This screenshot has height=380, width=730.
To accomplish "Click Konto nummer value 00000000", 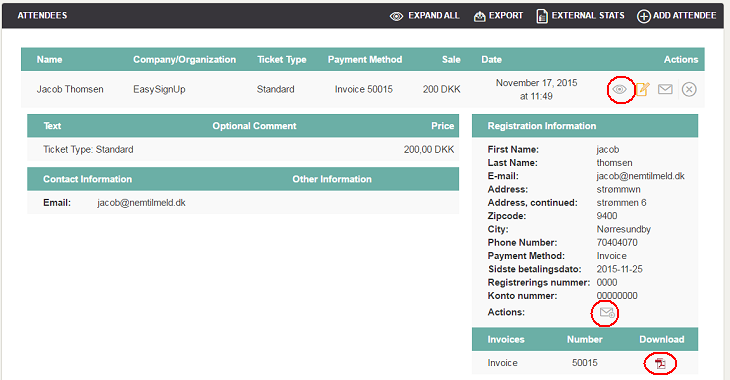I will pyautogui.click(x=617, y=296).
